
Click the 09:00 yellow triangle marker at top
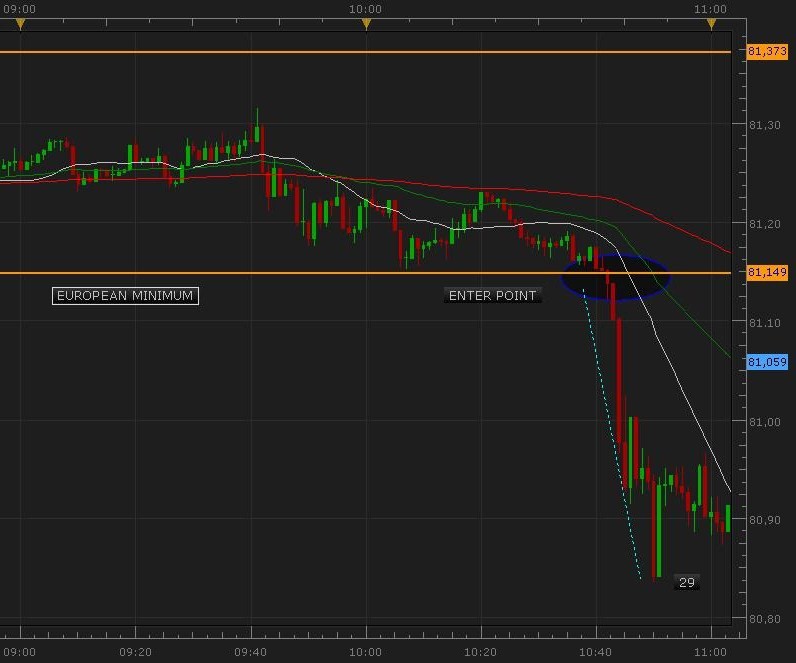tap(20, 23)
